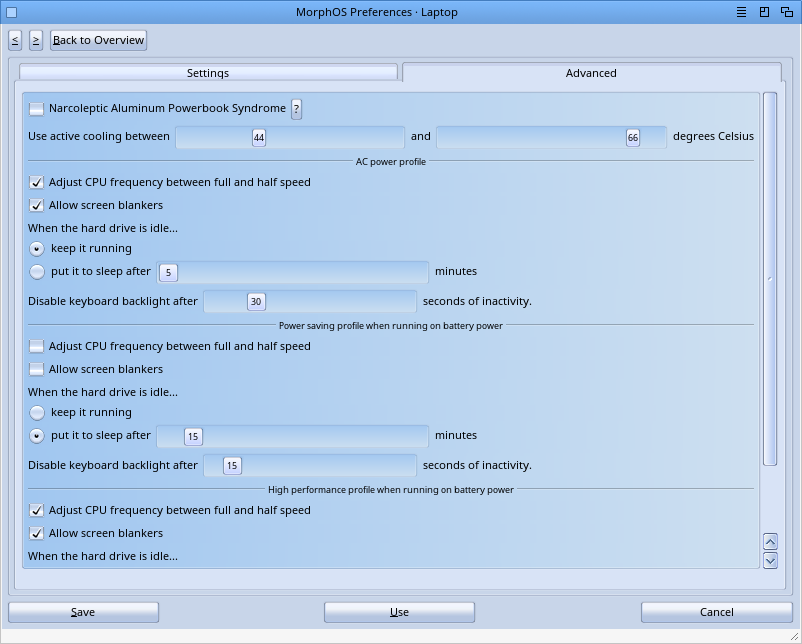The height and width of the screenshot is (644, 802).
Task: Click 'Power saving profile when running on battery power'
Action: (x=391, y=326)
